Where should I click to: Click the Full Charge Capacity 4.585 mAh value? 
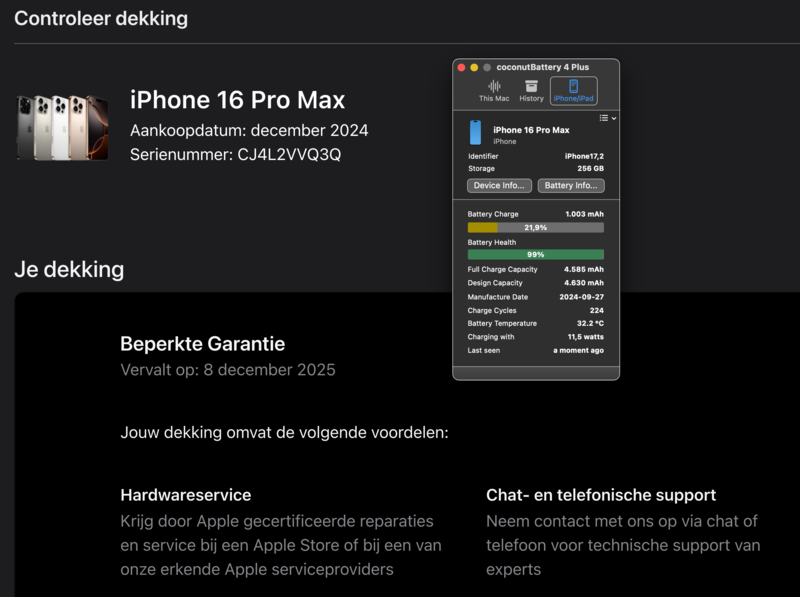584,269
